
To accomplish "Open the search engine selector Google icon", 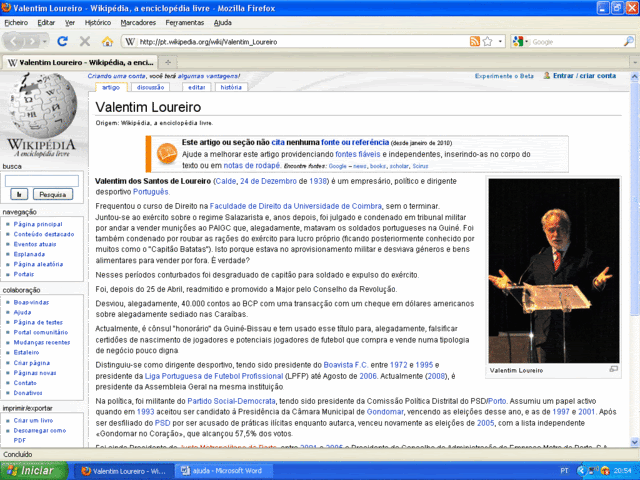I will pyautogui.click(x=520, y=41).
